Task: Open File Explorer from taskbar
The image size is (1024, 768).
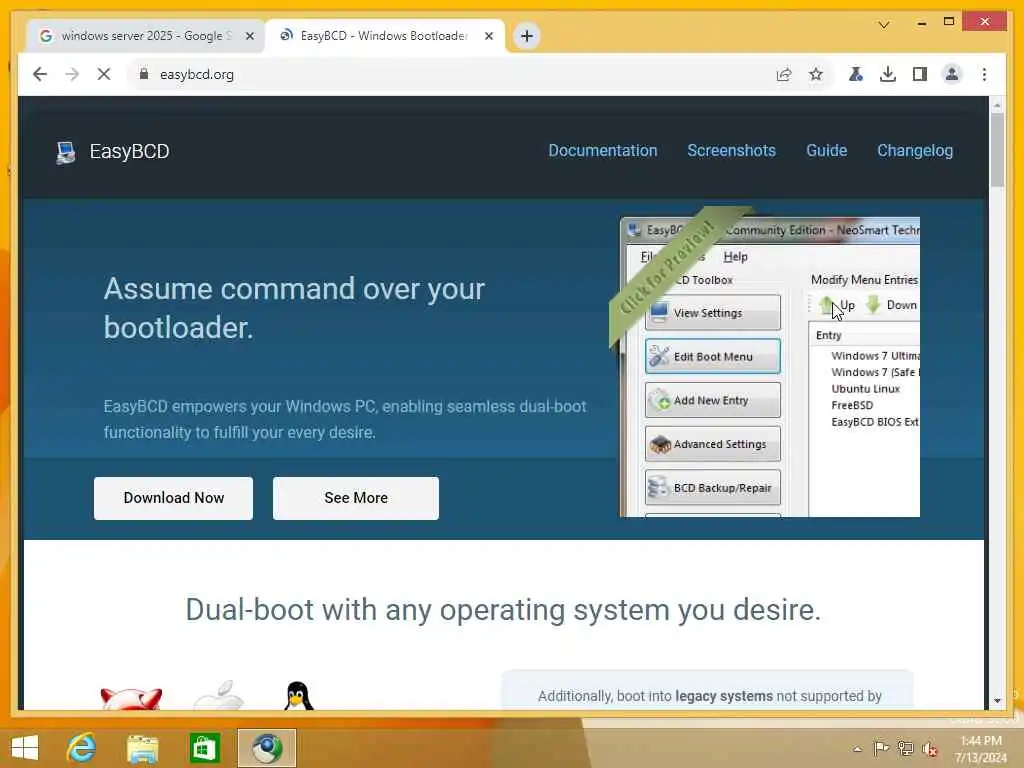Action: click(x=142, y=748)
